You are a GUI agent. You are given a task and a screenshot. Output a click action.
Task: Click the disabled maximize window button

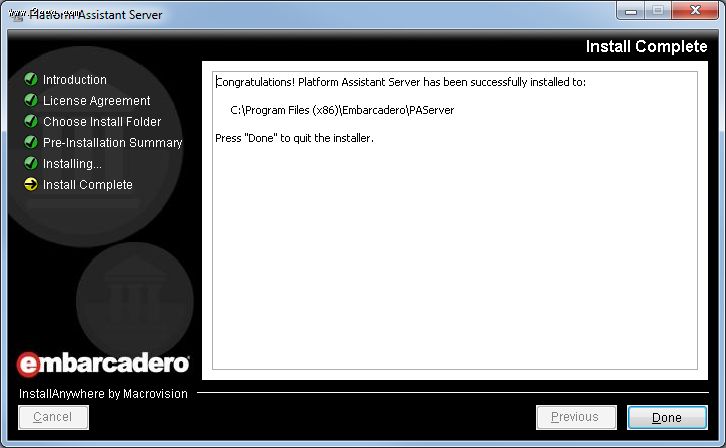tap(657, 11)
